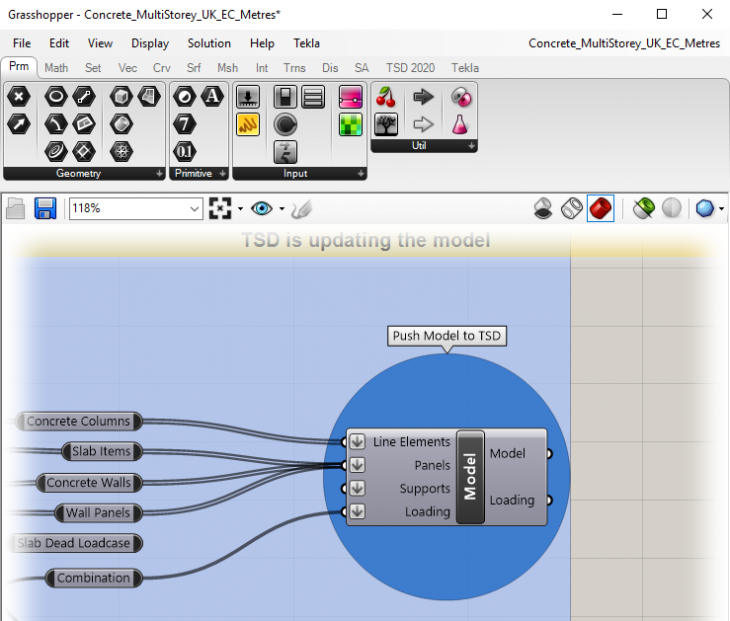
Task: Select the Number 0.1 parameter icon
Action: (184, 152)
